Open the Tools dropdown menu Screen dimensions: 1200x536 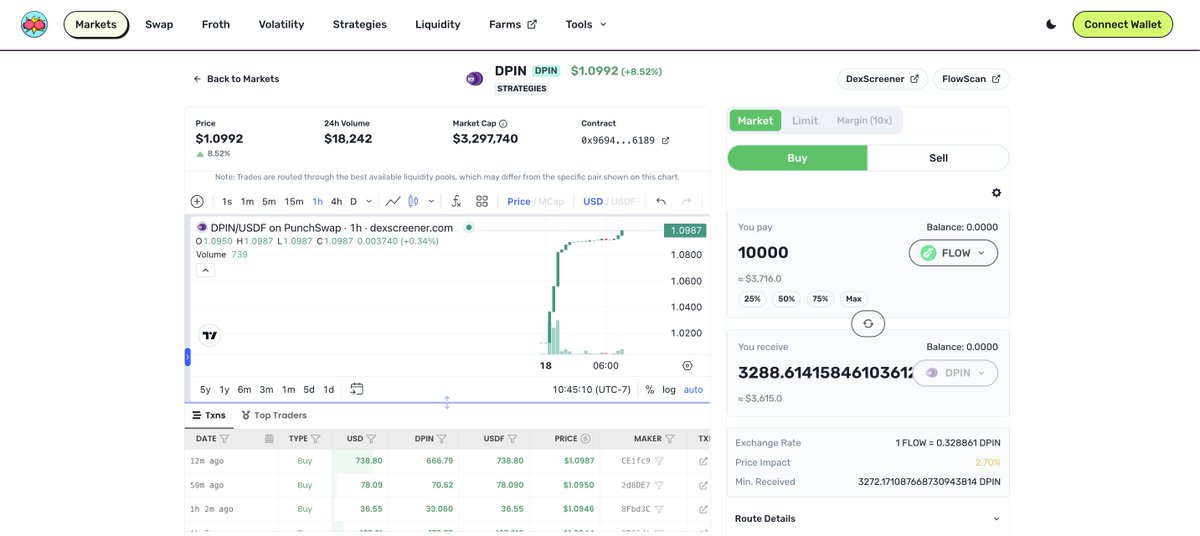click(586, 24)
